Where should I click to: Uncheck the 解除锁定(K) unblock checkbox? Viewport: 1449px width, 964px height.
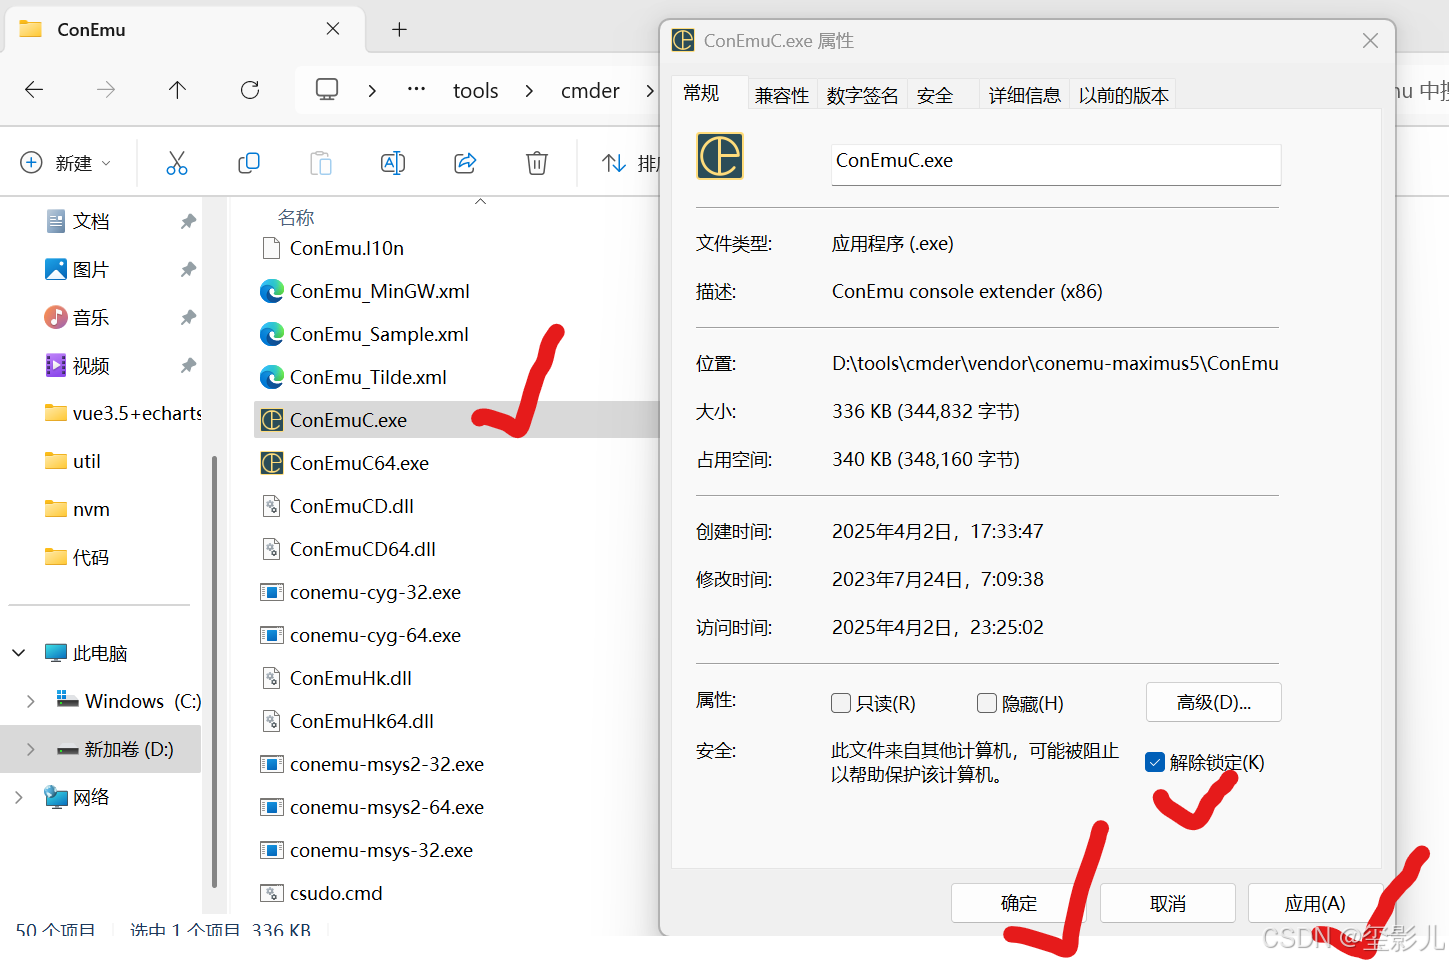point(1155,762)
